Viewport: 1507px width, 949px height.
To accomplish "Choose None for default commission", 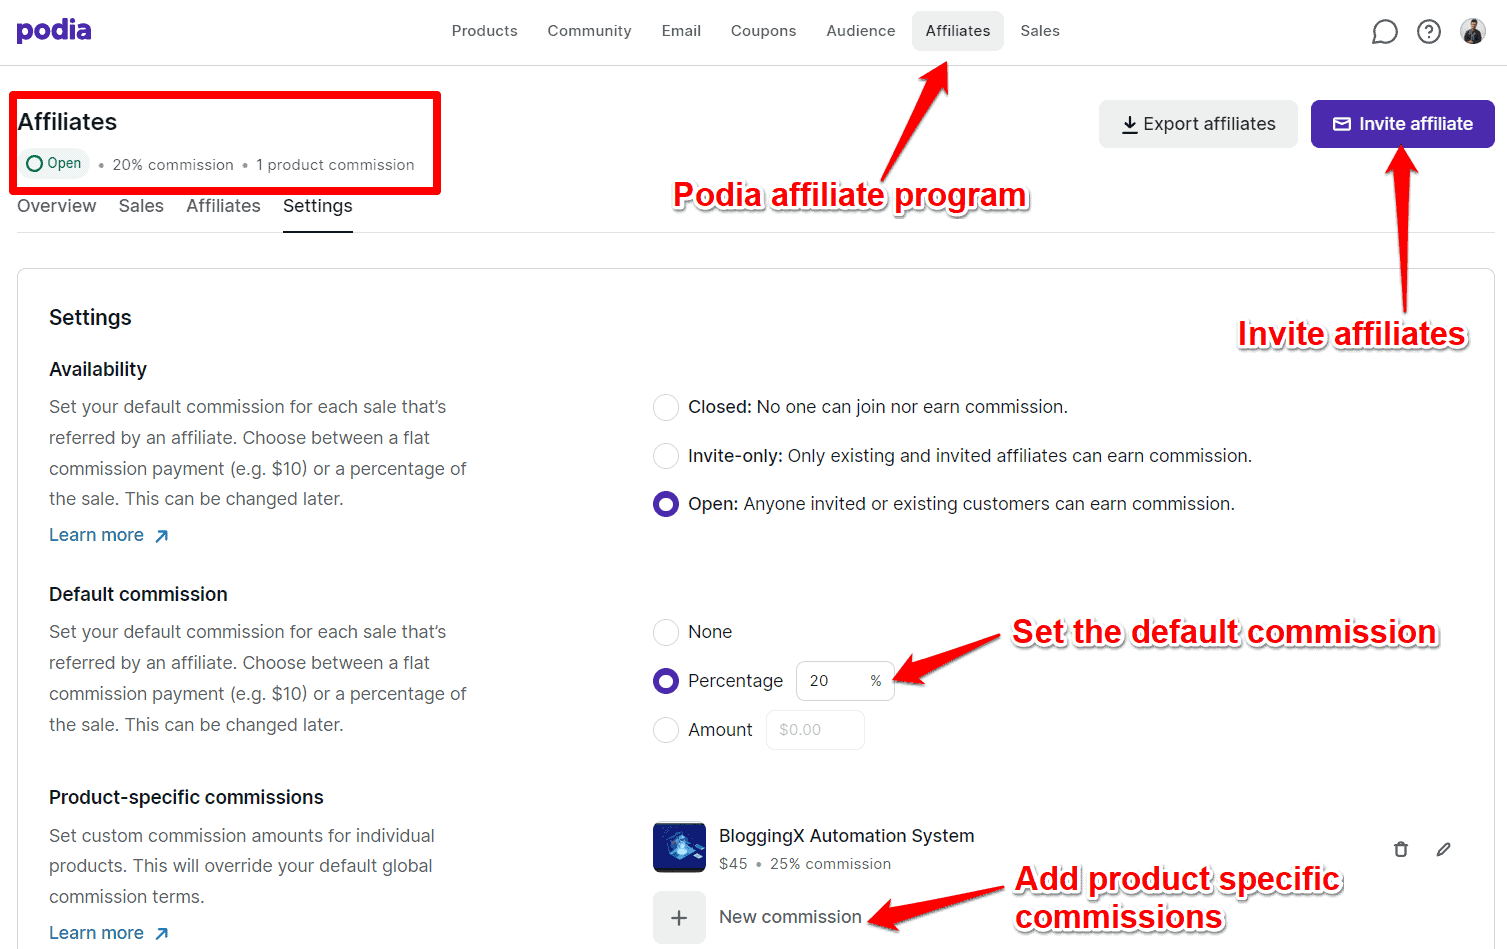I will coord(666,633).
